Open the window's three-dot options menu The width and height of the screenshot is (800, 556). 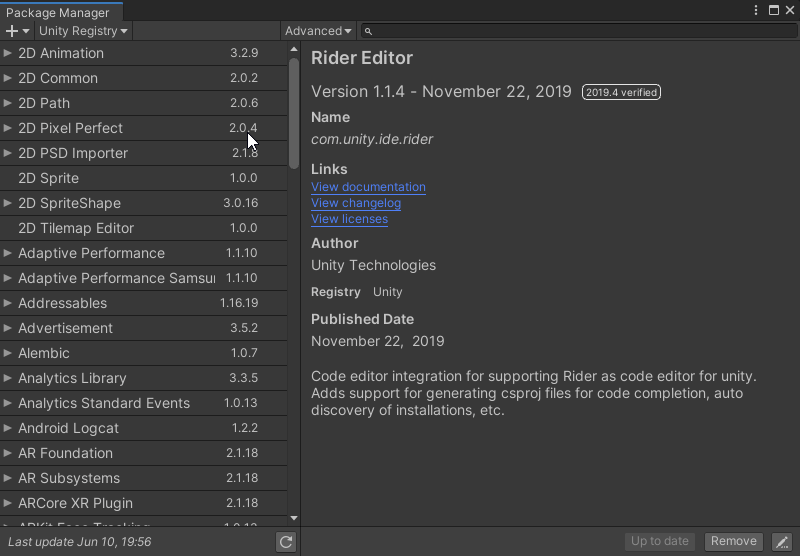click(x=756, y=10)
